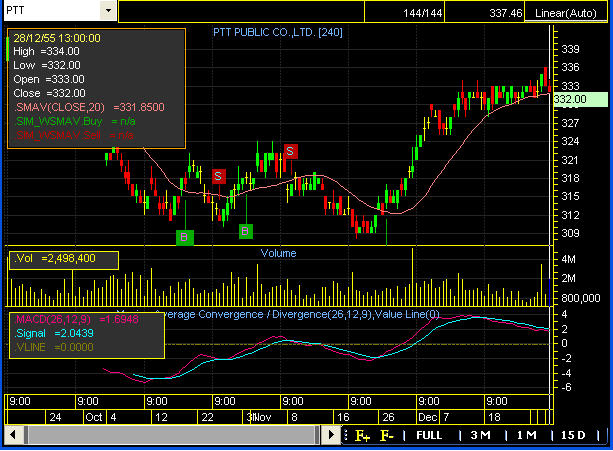This screenshot has width=613, height=451.
Task: Open the PTT symbol dropdown arrow
Action: point(108,10)
